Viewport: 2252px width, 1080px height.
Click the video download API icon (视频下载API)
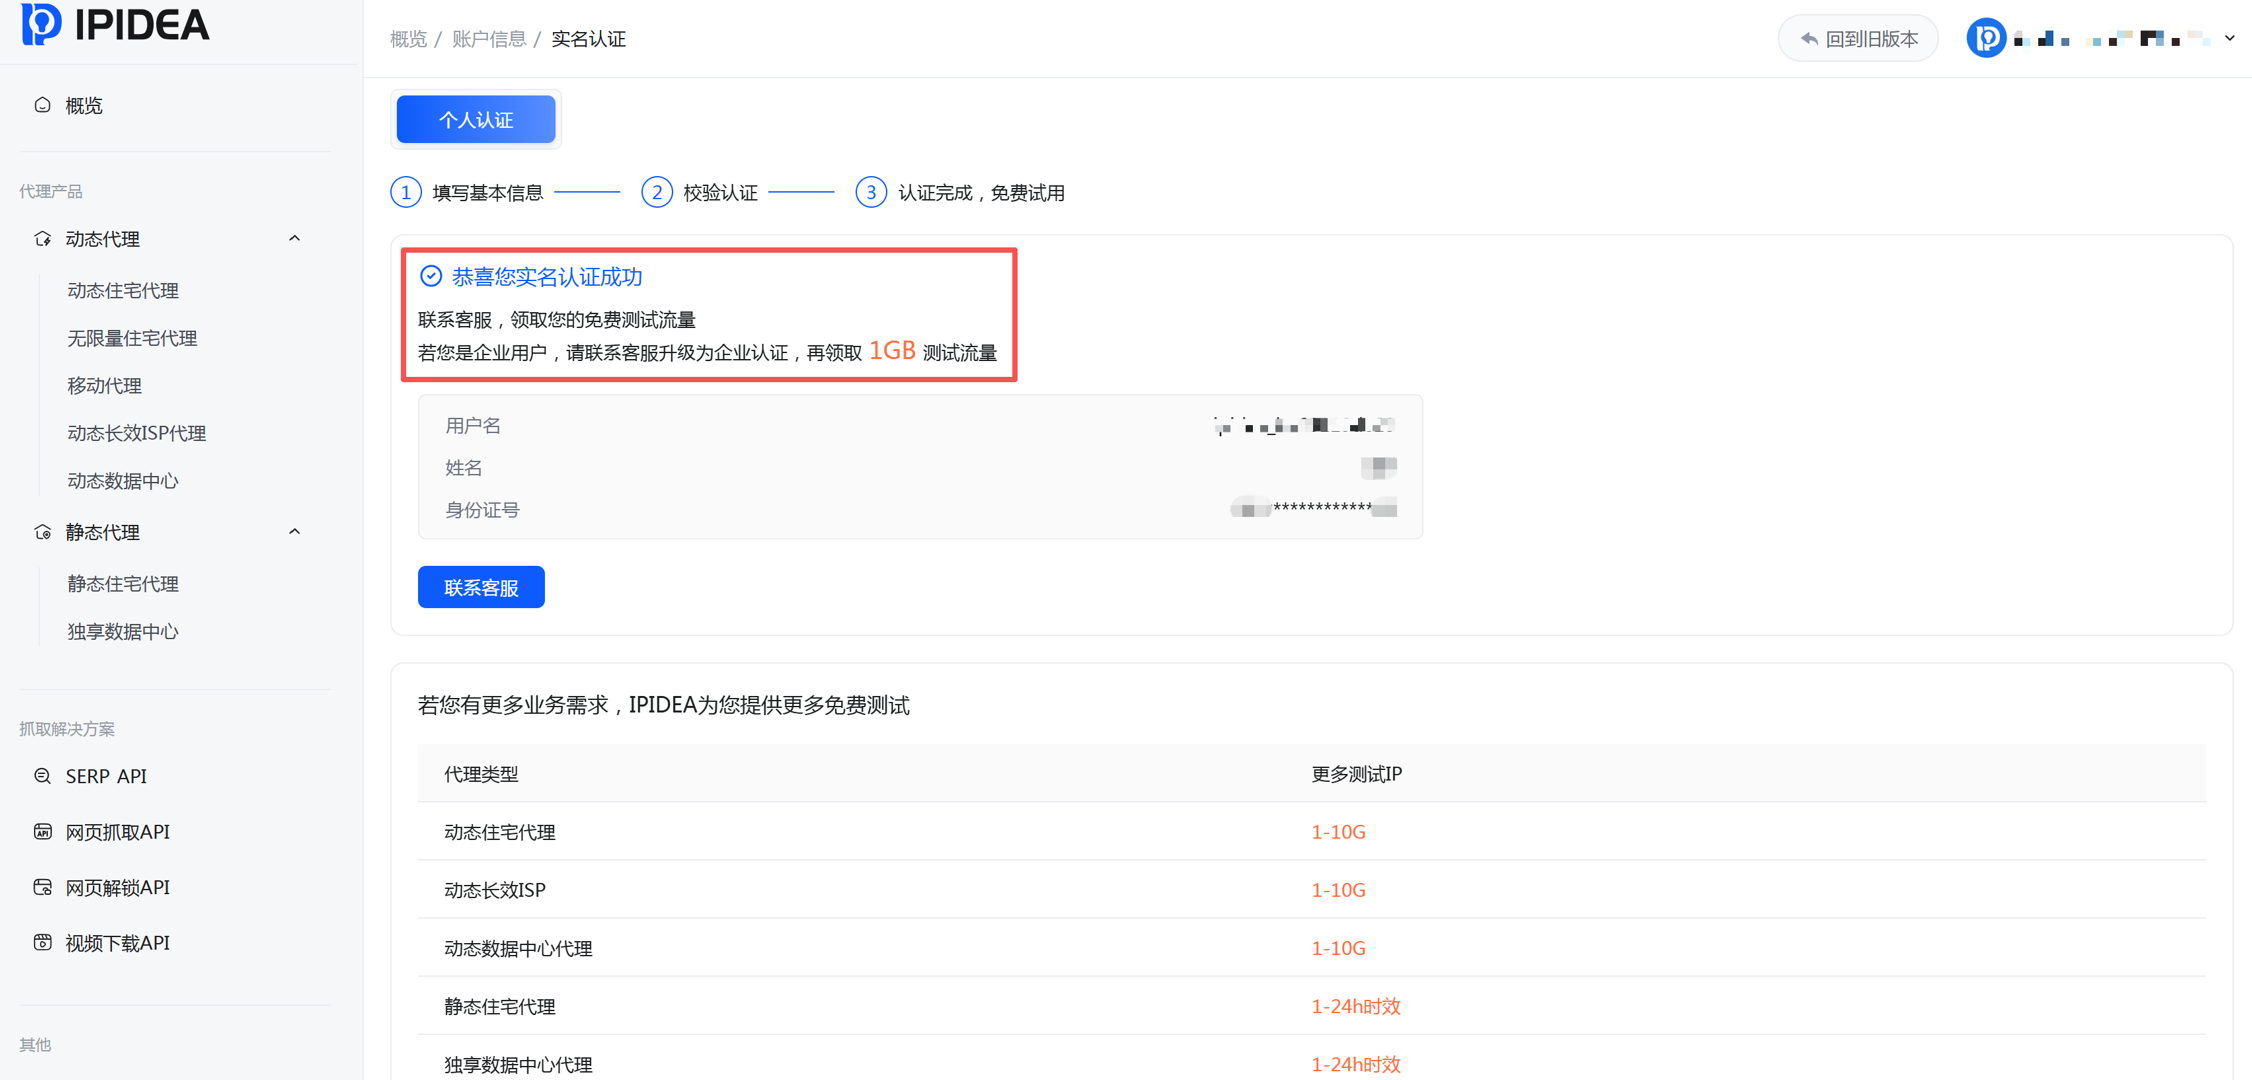pos(42,943)
